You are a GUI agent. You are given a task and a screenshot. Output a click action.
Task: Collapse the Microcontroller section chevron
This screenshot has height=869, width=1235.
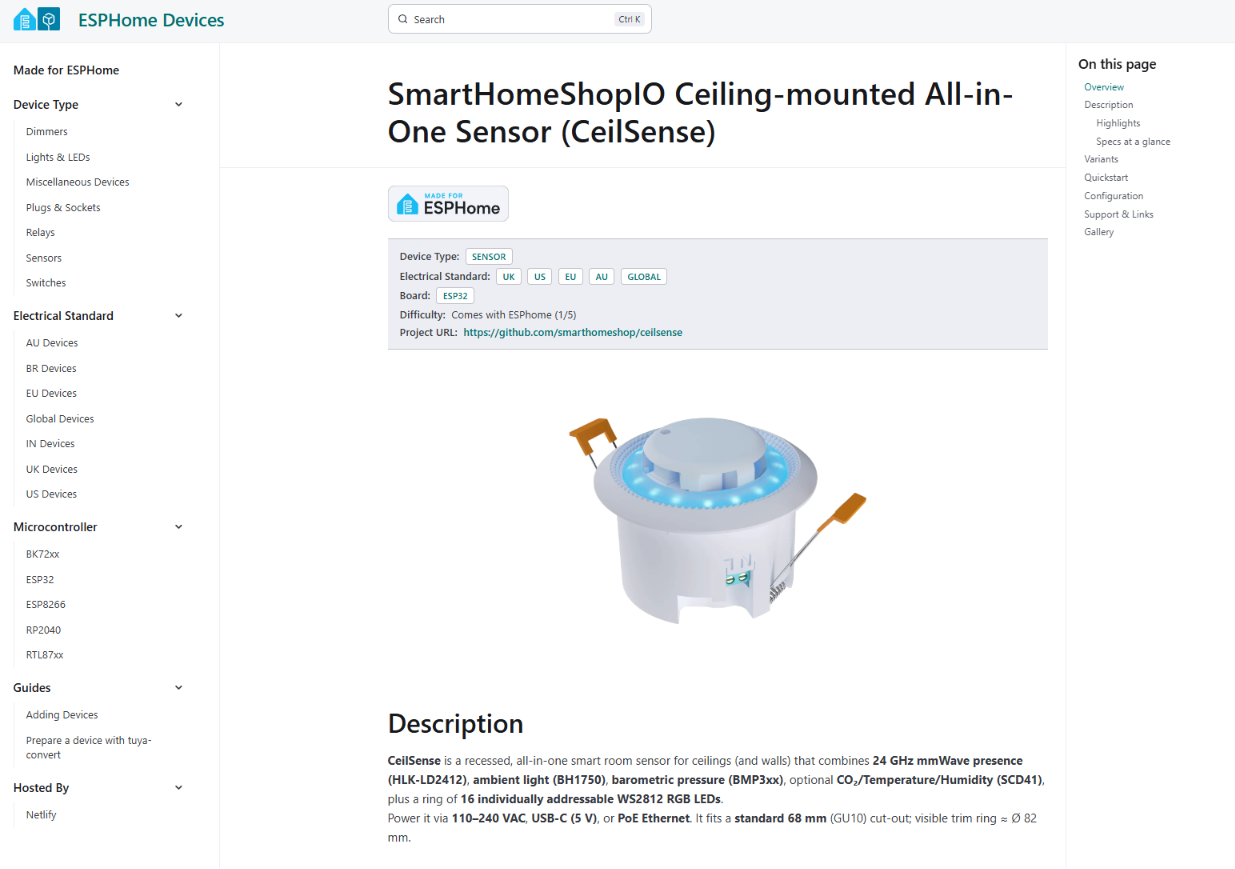pyautogui.click(x=179, y=527)
